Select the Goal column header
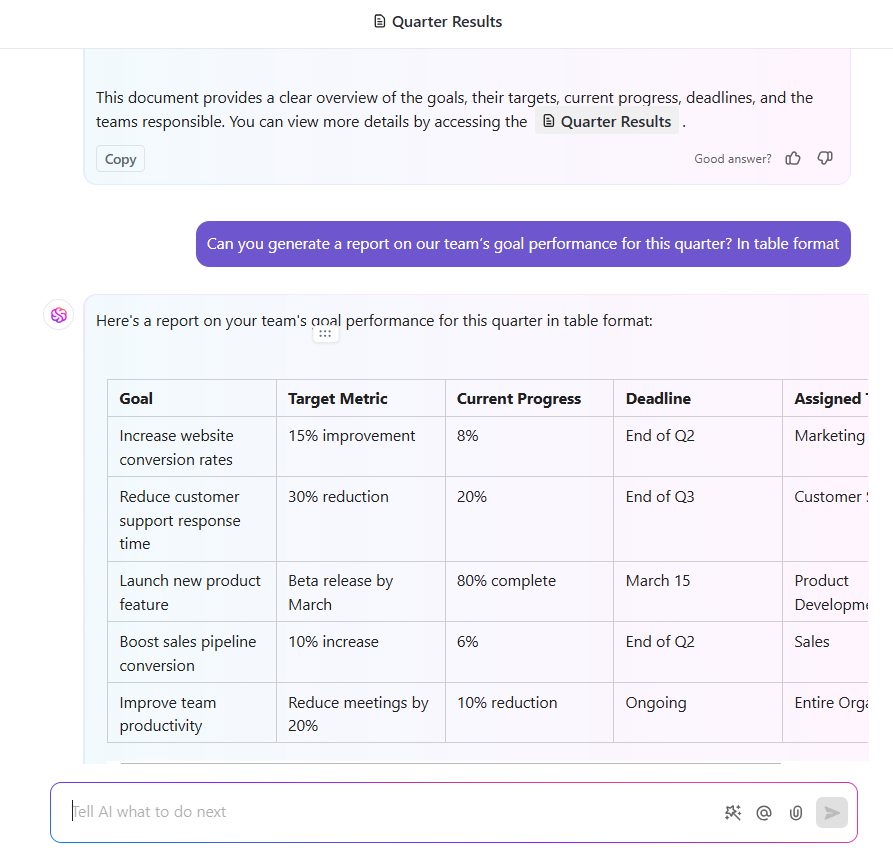The height and width of the screenshot is (860, 893). [136, 398]
